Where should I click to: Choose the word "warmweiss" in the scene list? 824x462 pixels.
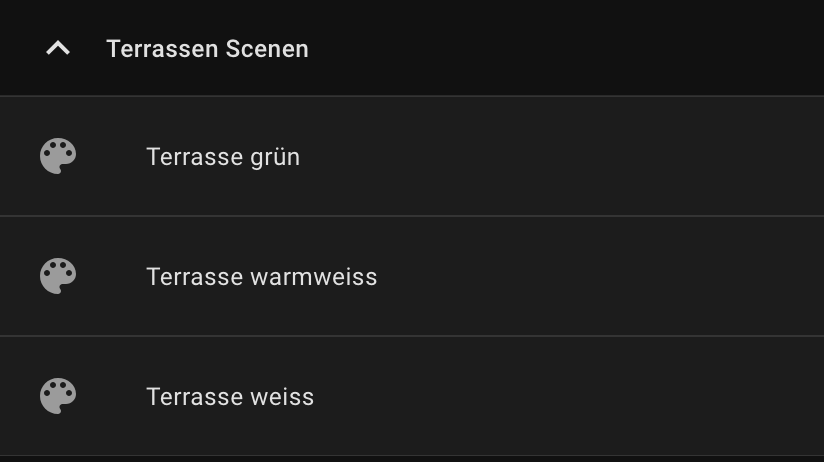tap(314, 277)
